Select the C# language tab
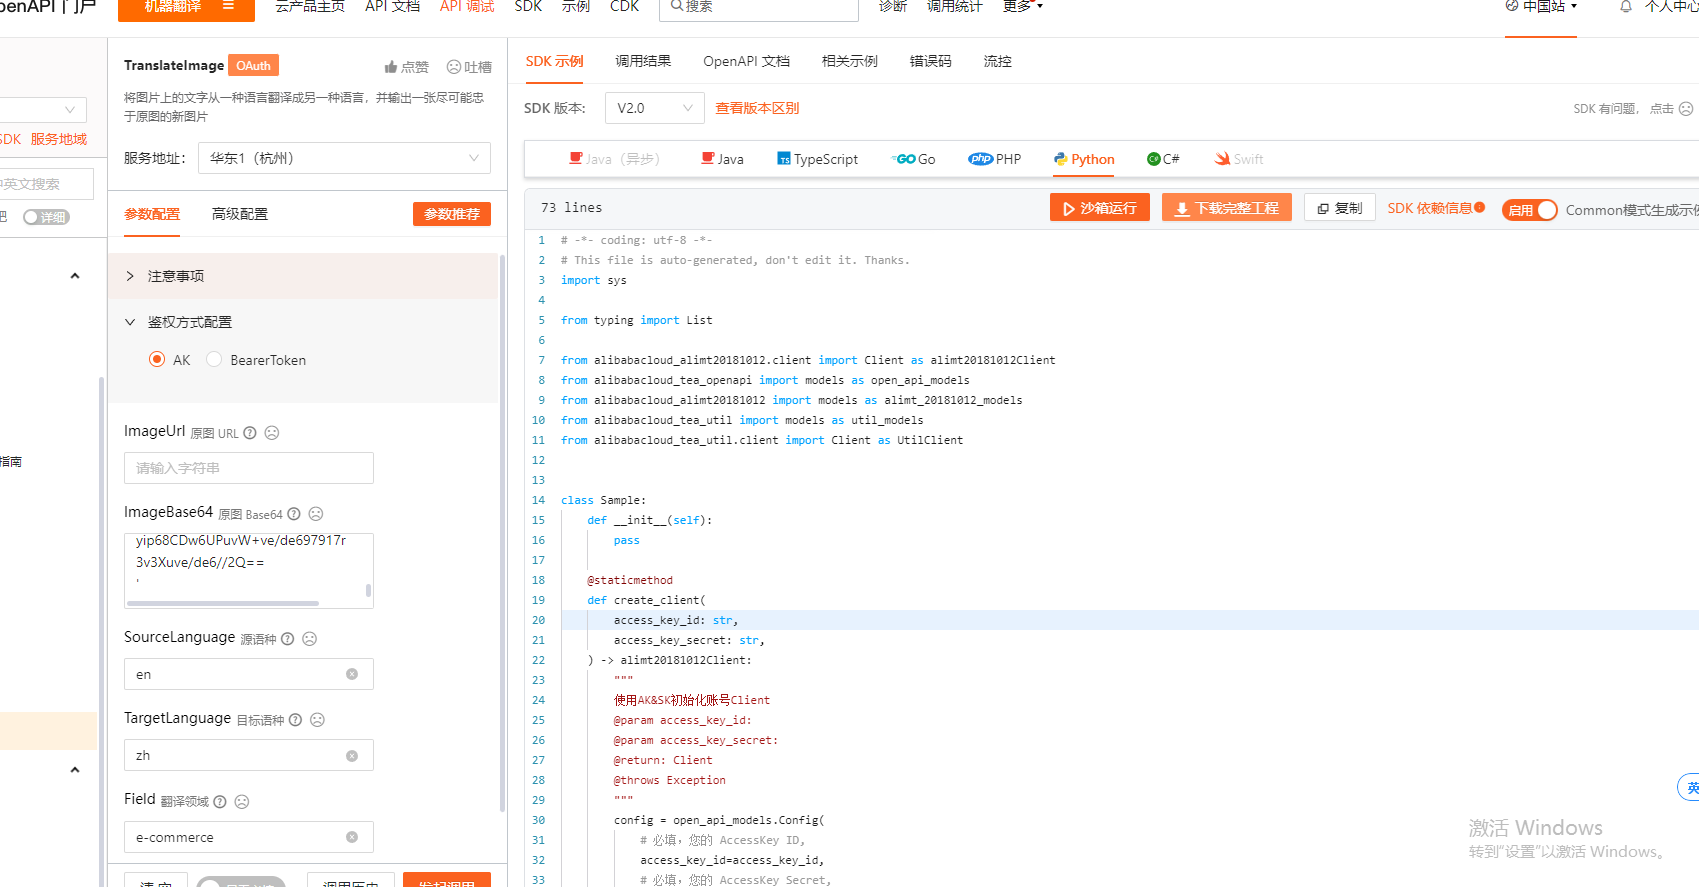 point(1164,159)
